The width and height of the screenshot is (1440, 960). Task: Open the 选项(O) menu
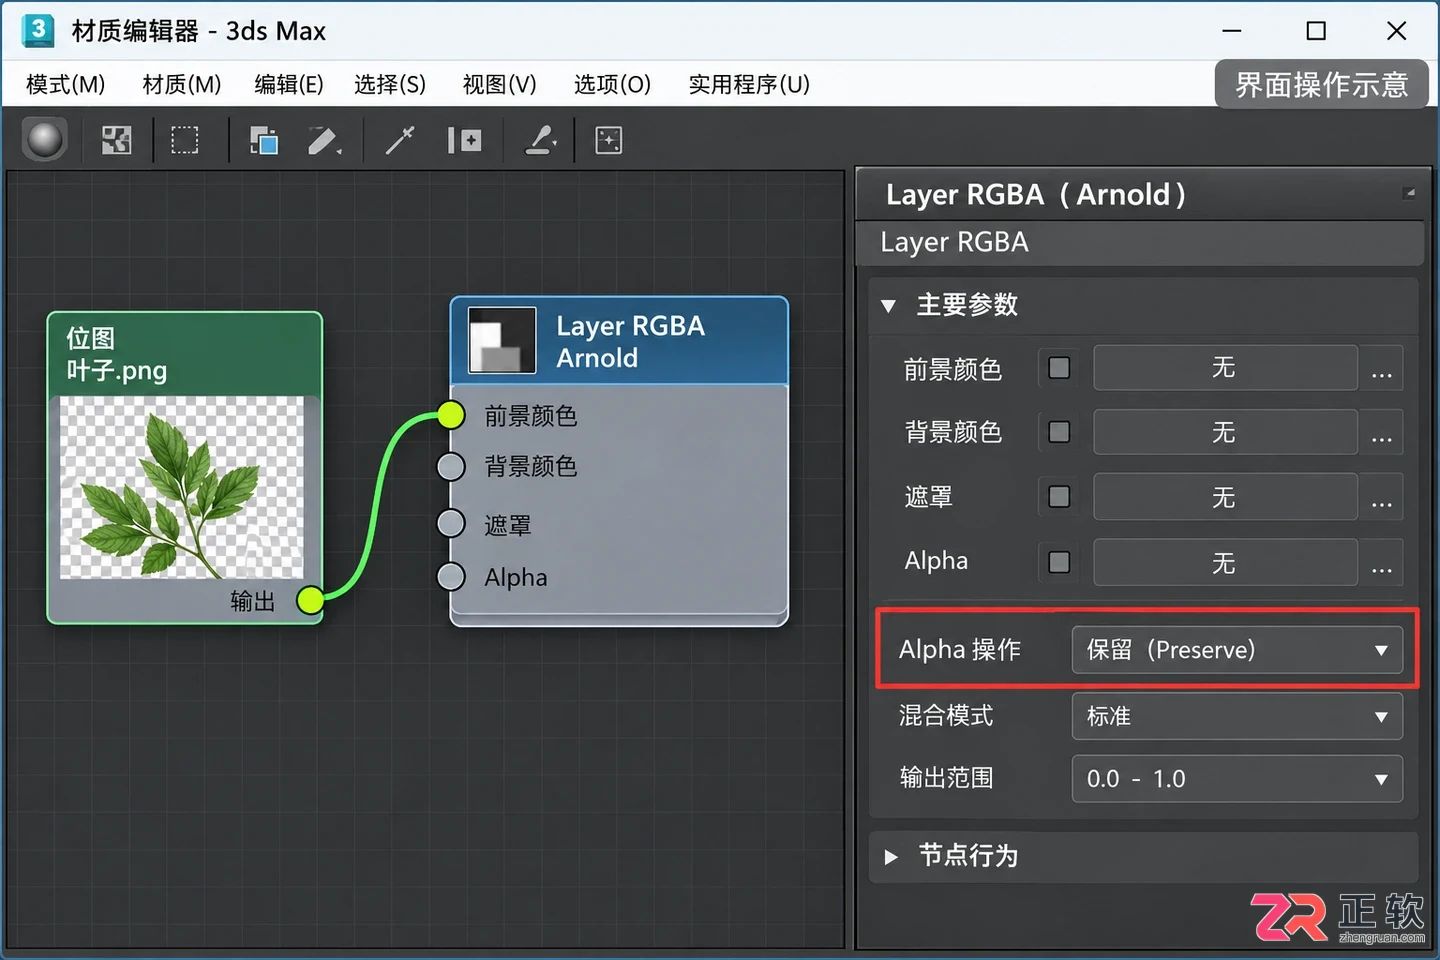(612, 85)
